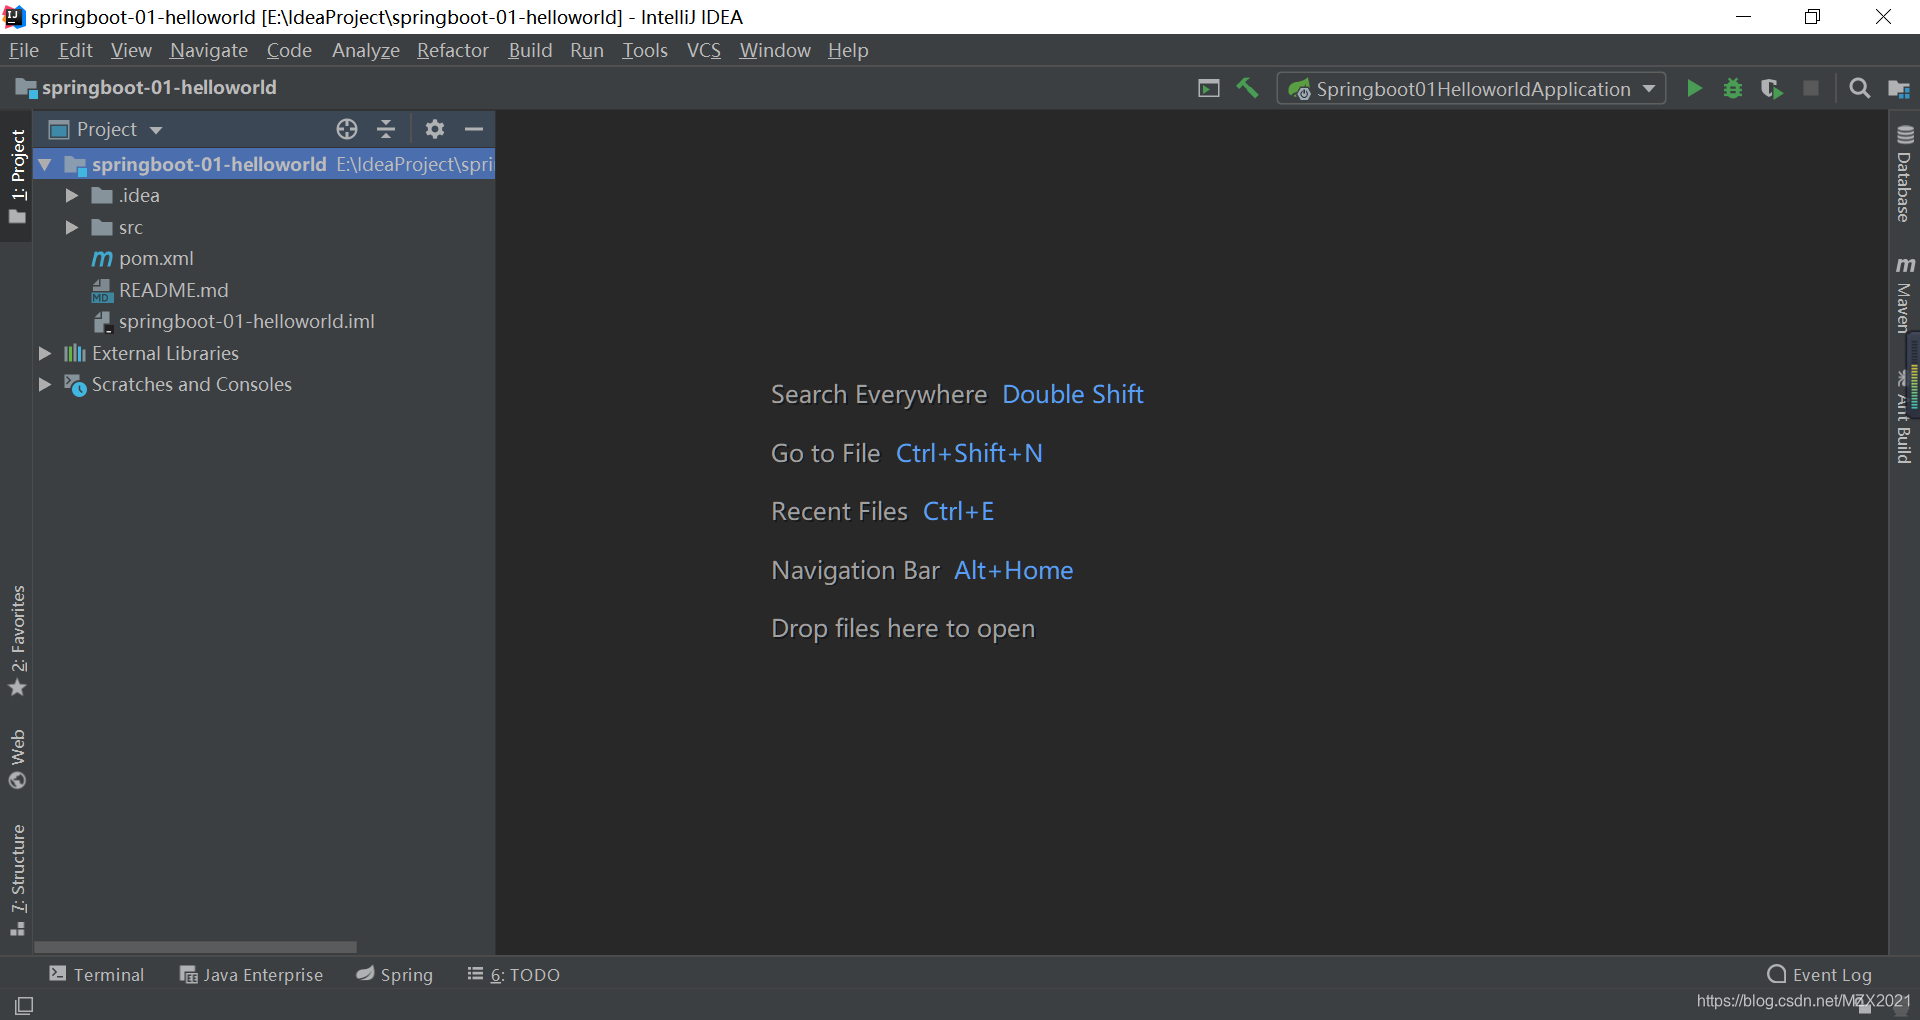This screenshot has width=1920, height=1020.
Task: Open the Refactor menu
Action: [453, 50]
